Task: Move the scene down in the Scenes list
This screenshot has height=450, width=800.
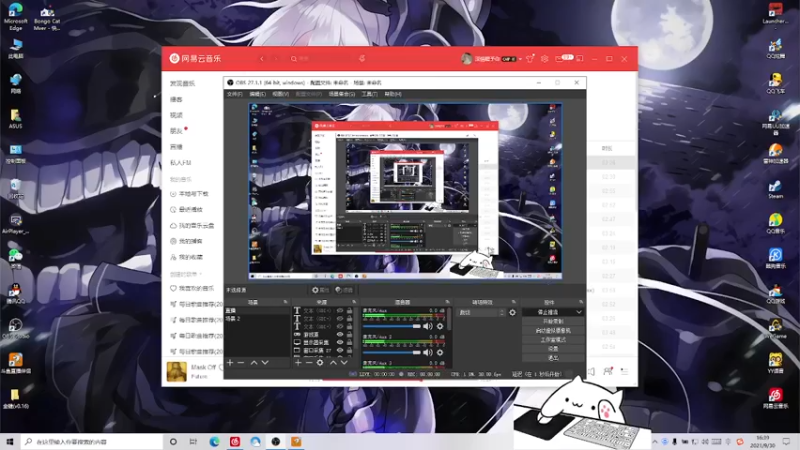Action: pos(265,363)
